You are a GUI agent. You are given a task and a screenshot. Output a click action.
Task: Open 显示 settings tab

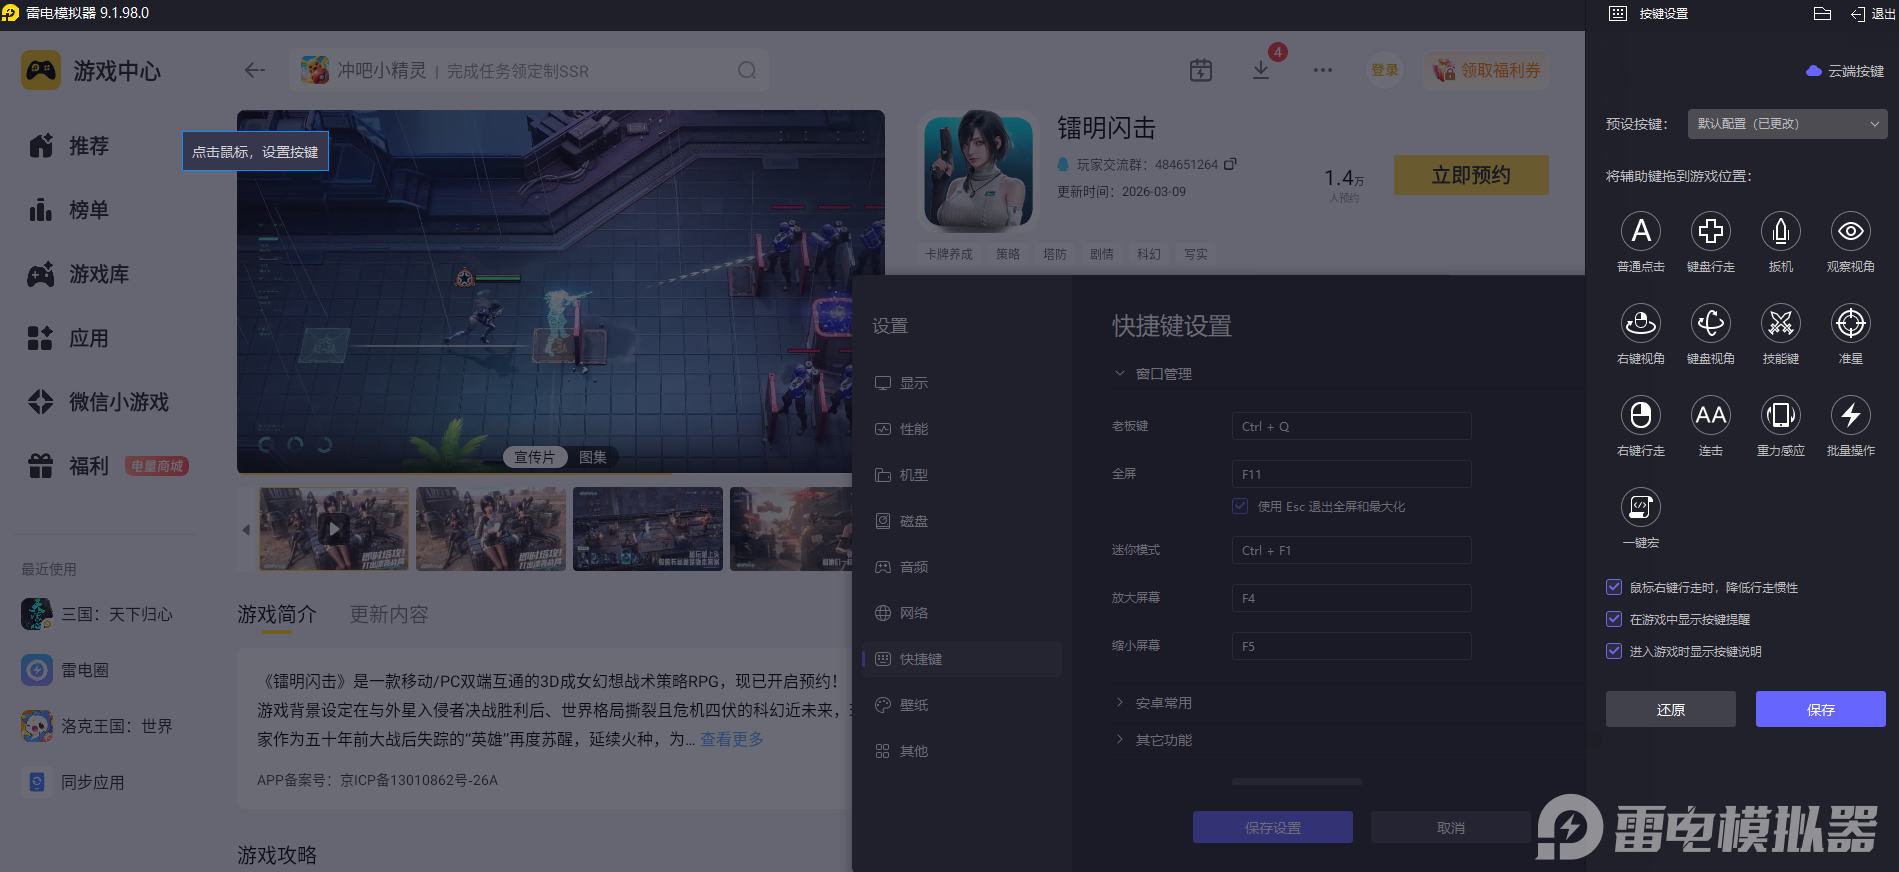click(x=962, y=383)
